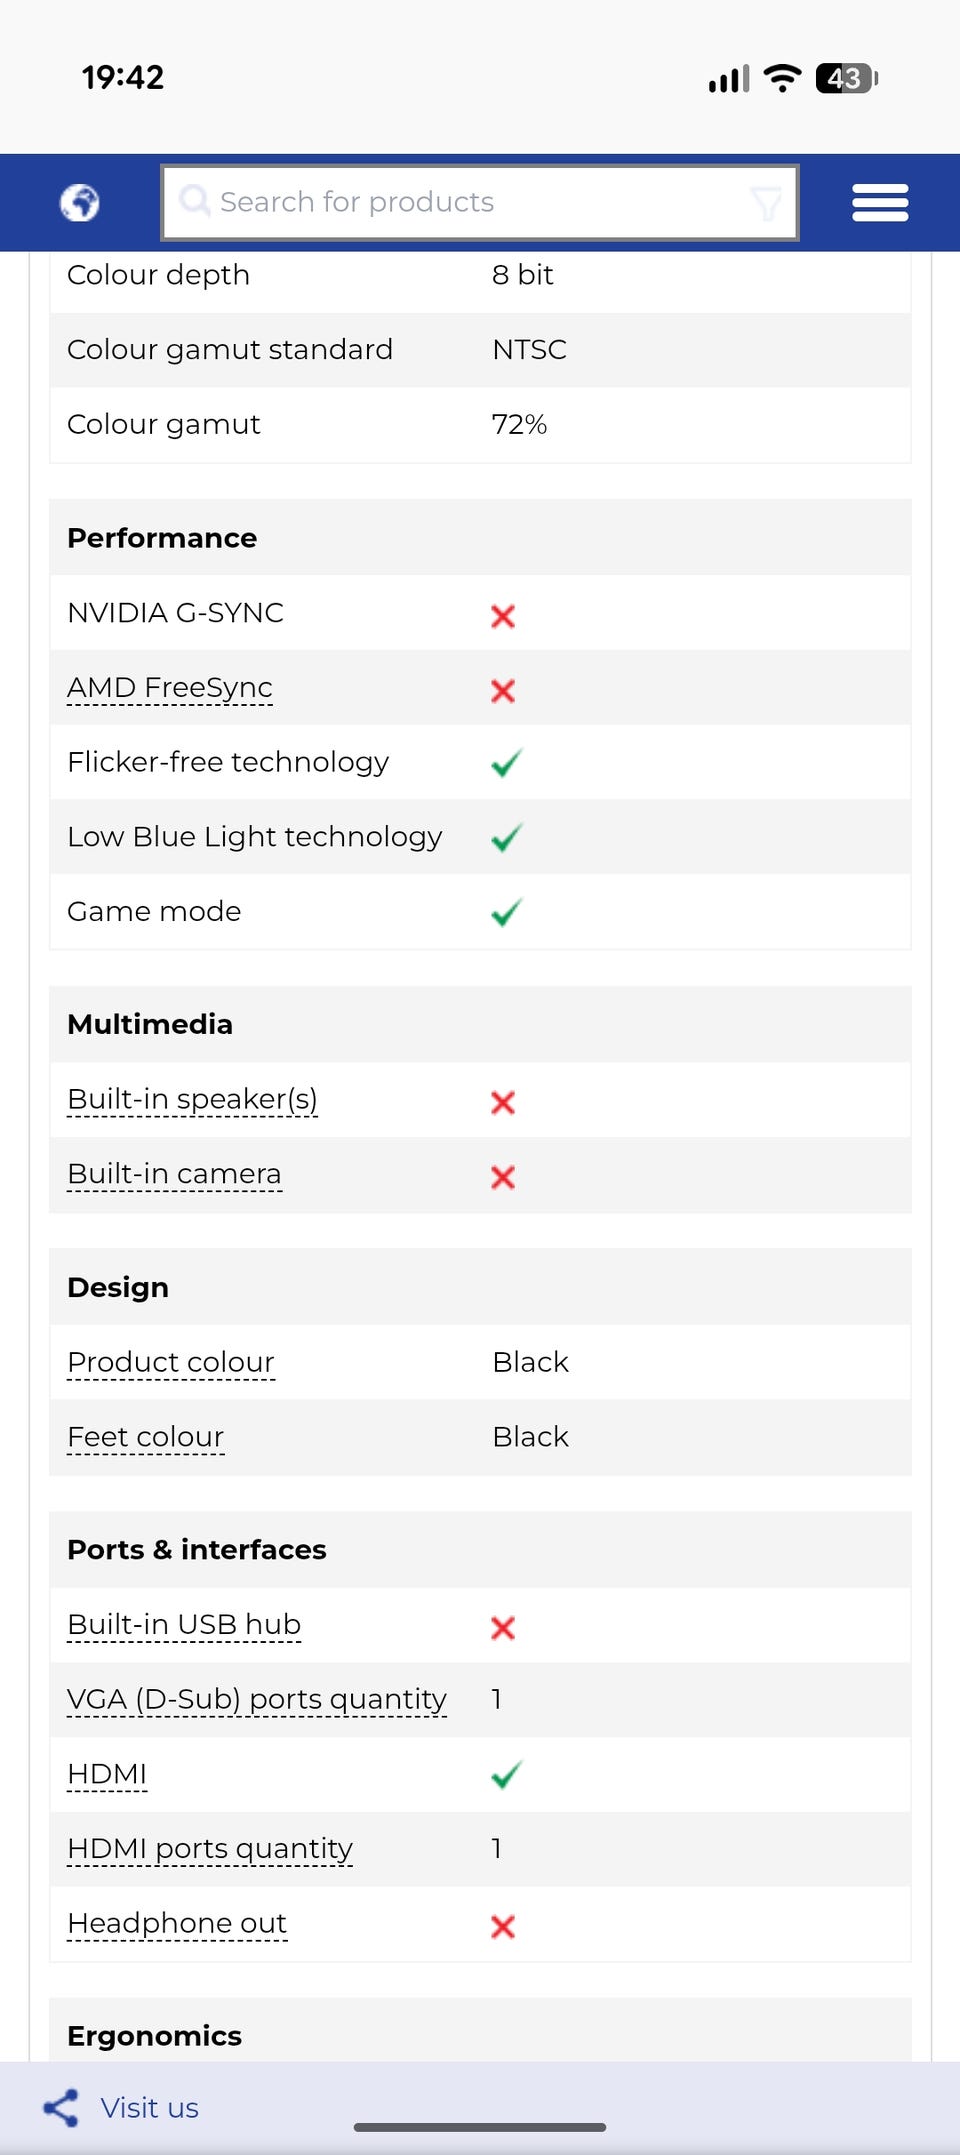The width and height of the screenshot is (960, 2155).
Task: Tap the status bar clock showing 19:42
Action: (x=123, y=77)
